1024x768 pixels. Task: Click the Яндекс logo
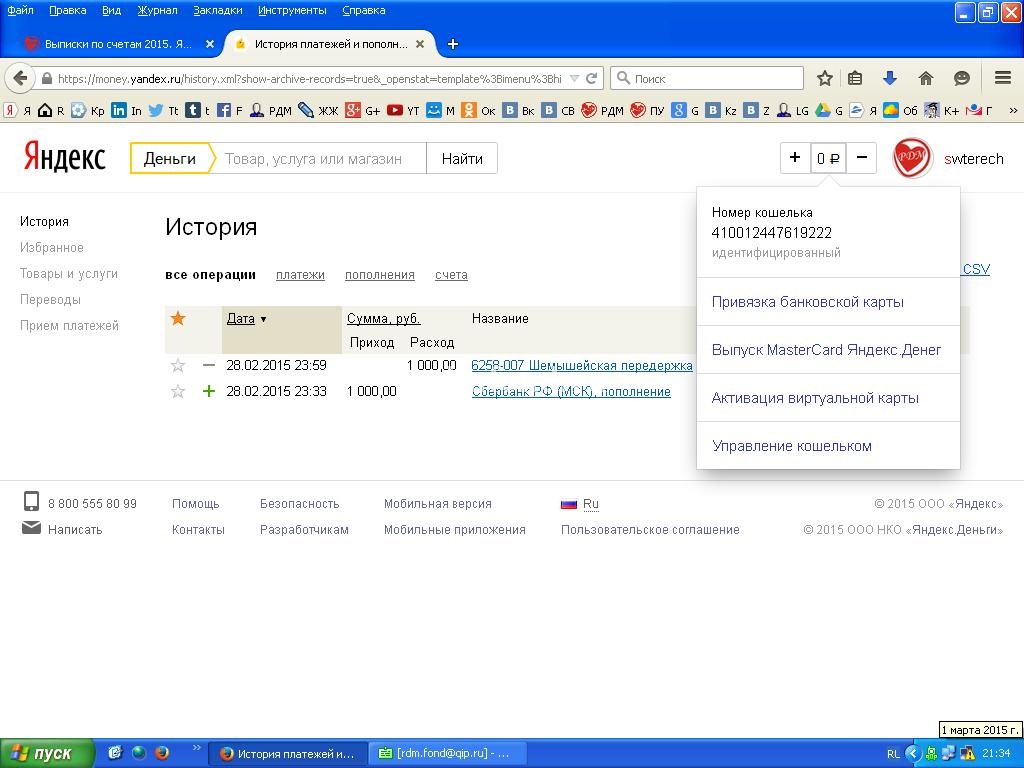coord(65,158)
